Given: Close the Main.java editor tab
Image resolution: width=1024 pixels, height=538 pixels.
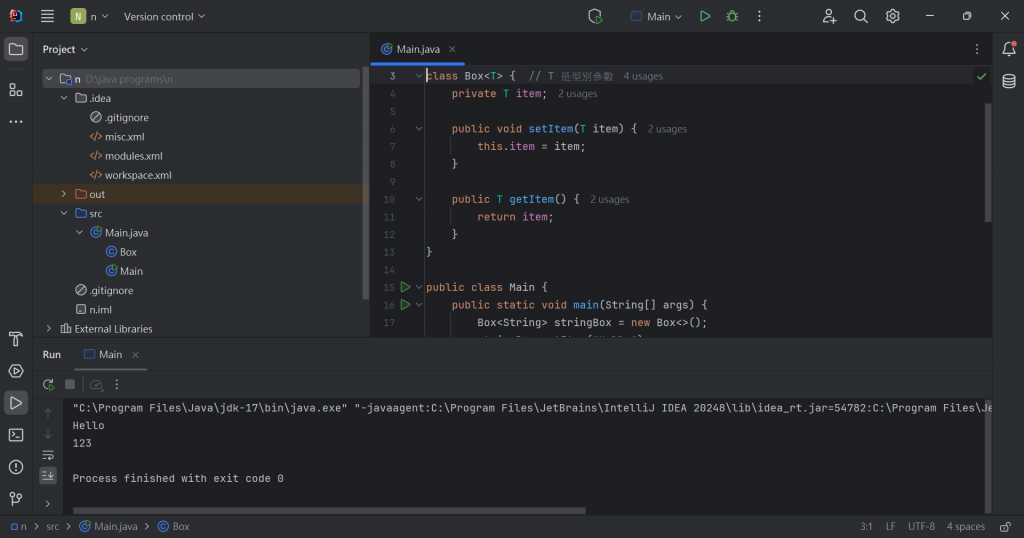Looking at the screenshot, I should (x=452, y=49).
